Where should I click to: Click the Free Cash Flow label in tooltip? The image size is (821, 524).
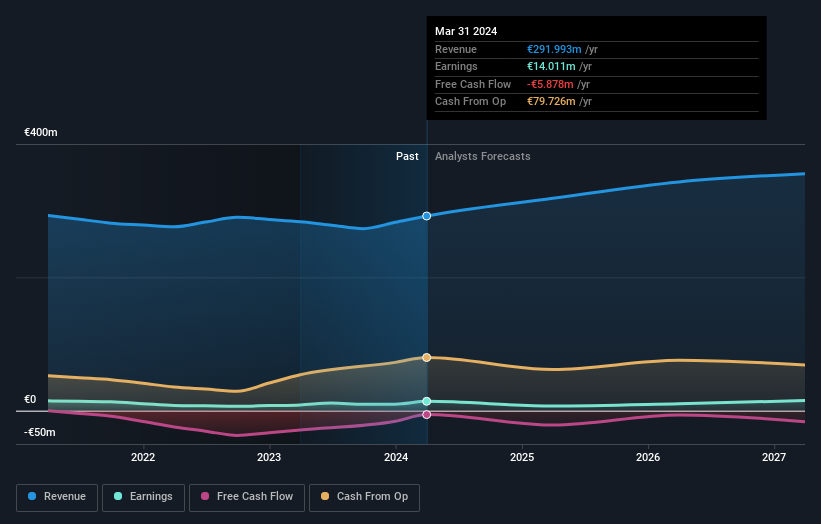[473, 84]
